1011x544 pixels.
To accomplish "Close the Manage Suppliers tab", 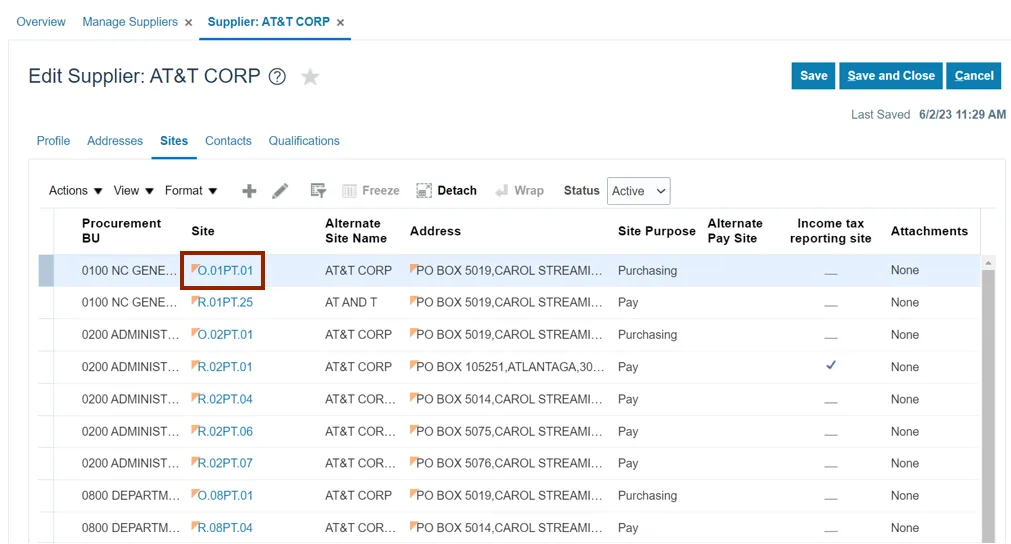I will pyautogui.click(x=188, y=22).
